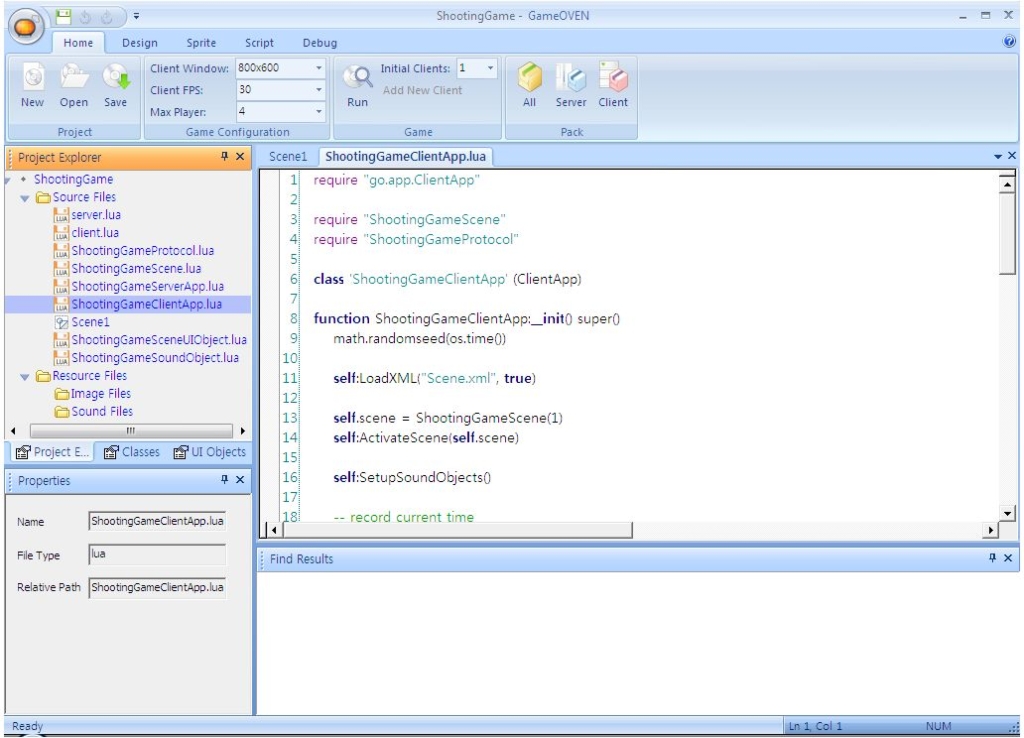Close the active editor document tab
This screenshot has width=1024, height=738.
[1012, 155]
